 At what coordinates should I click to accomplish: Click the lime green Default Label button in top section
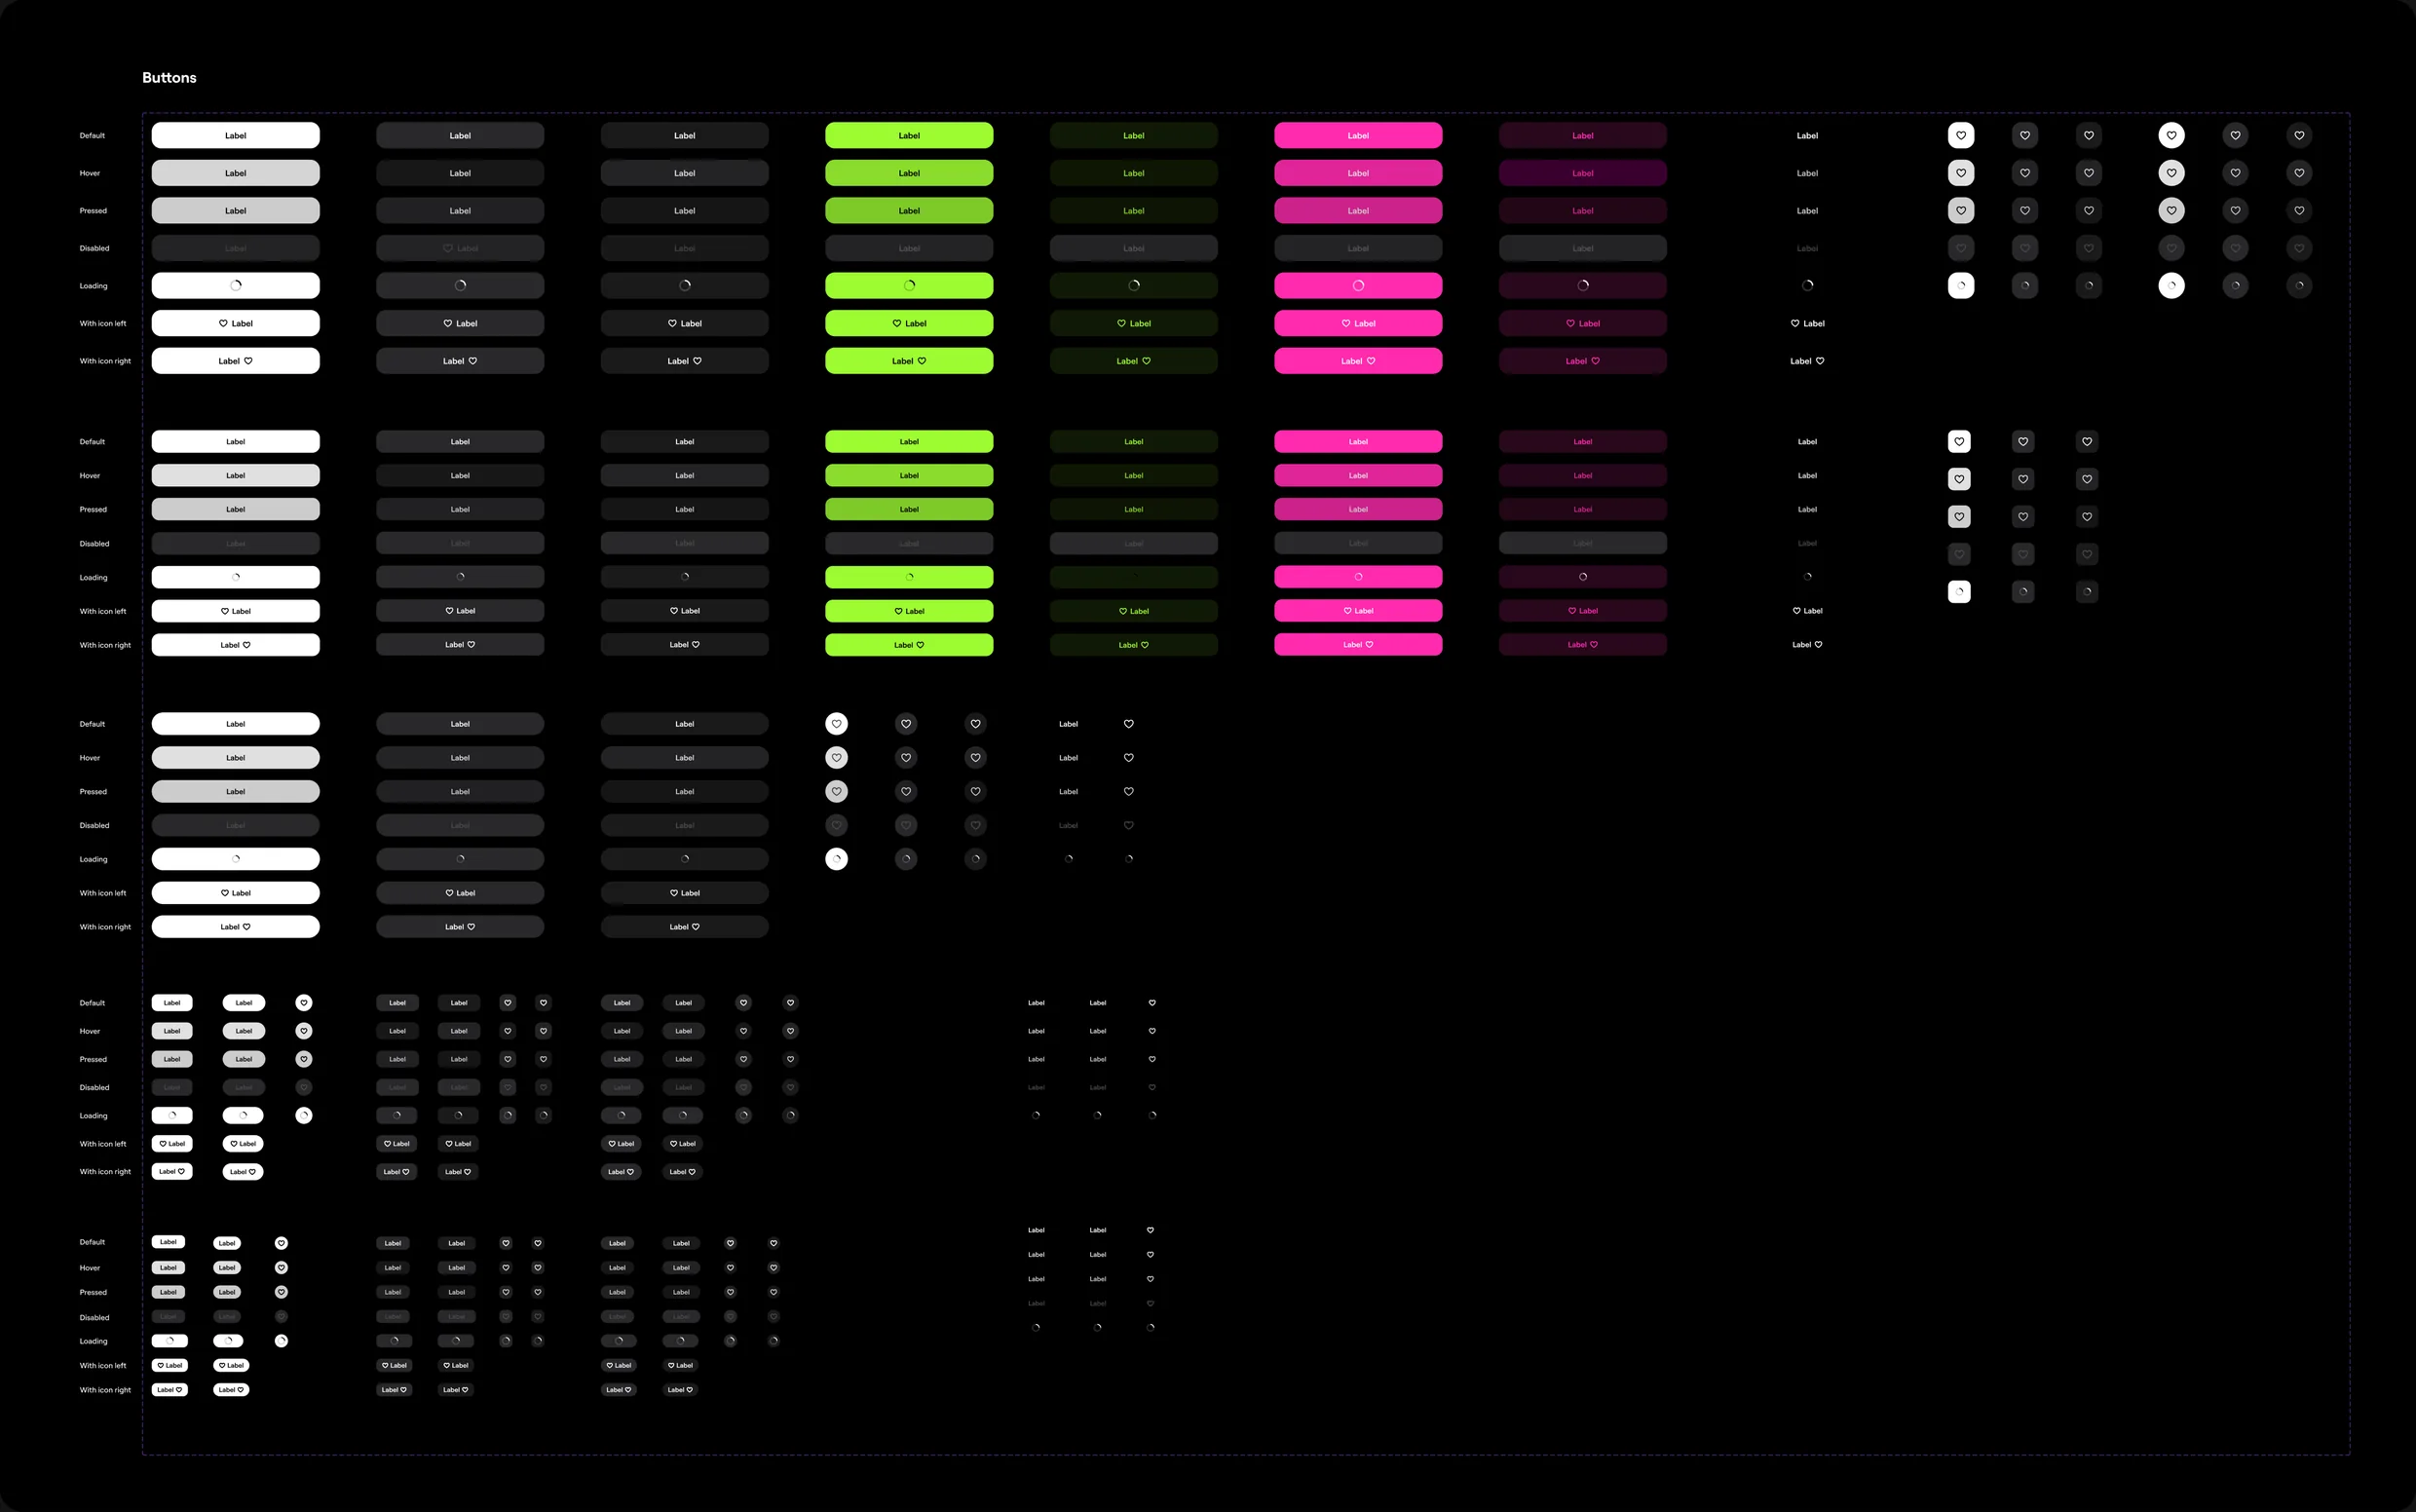coord(909,135)
